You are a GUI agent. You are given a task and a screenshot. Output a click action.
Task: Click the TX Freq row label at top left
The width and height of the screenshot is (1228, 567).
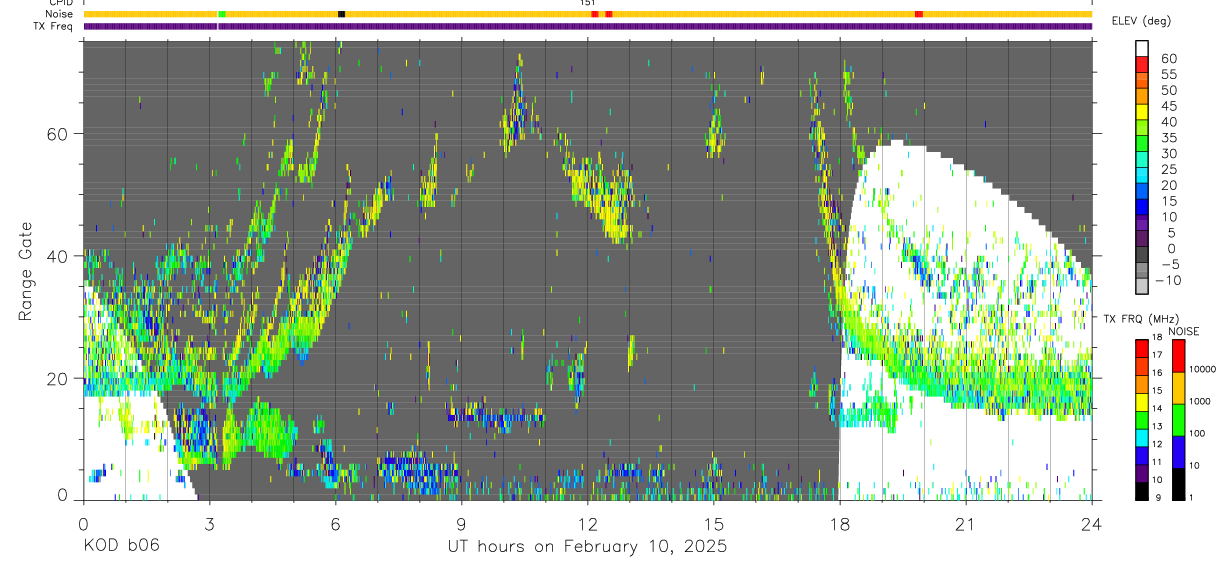(53, 26)
